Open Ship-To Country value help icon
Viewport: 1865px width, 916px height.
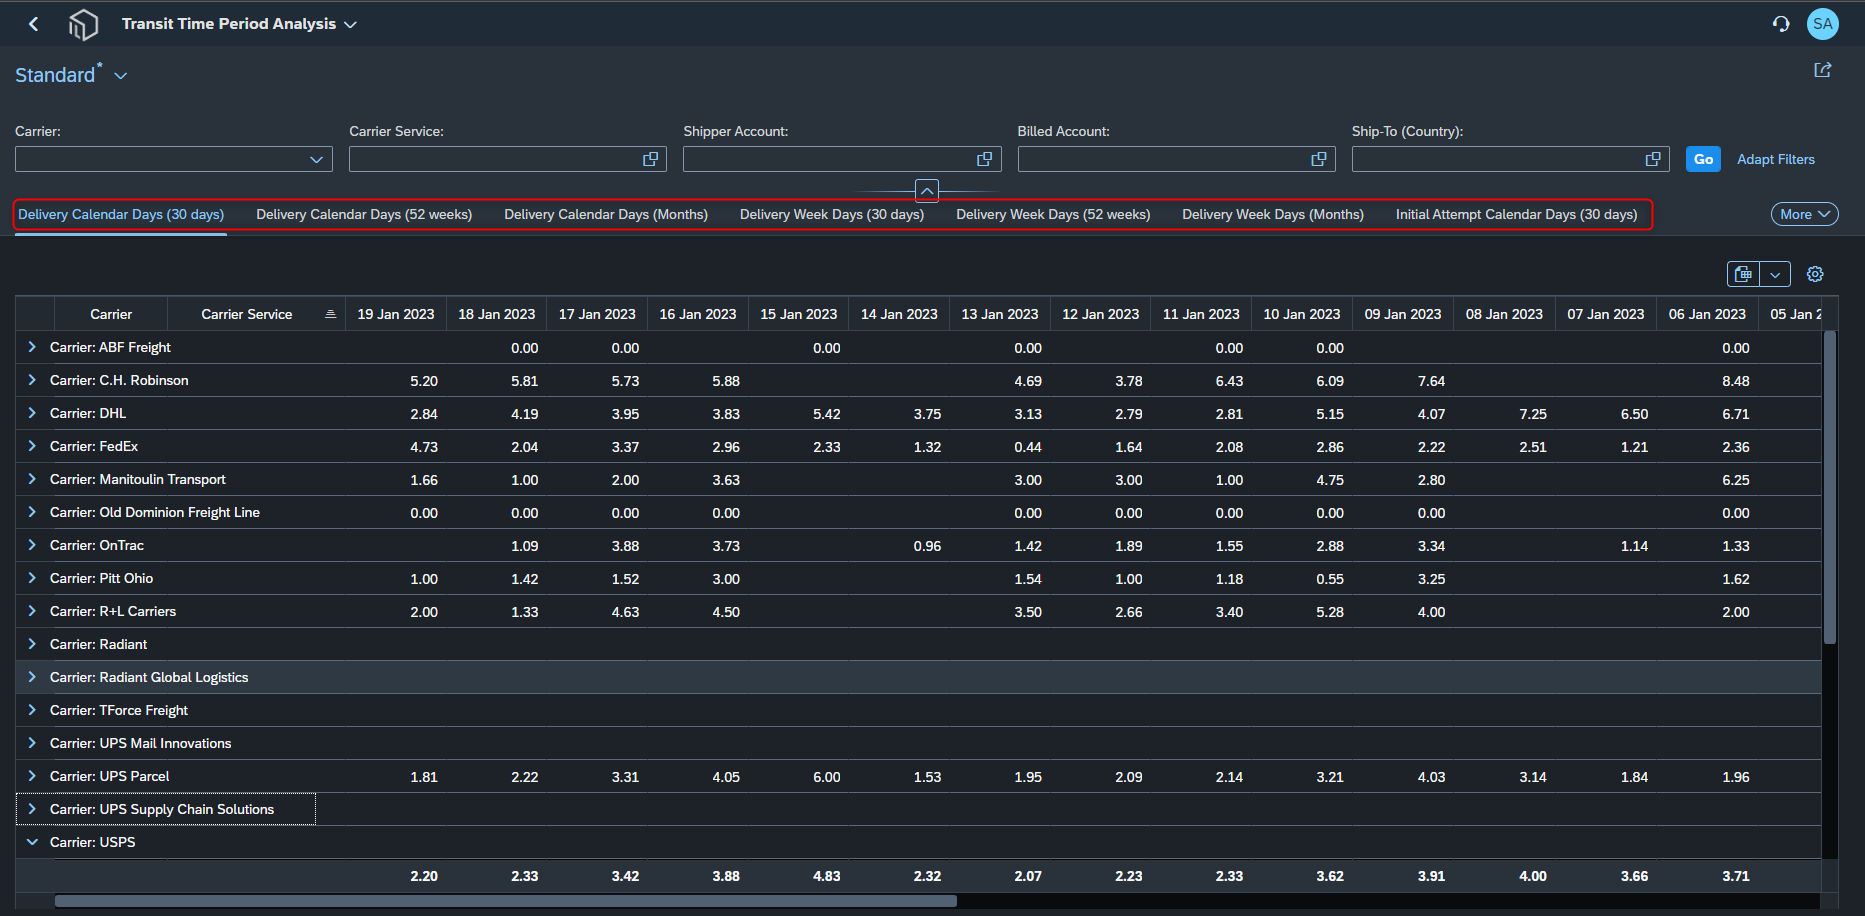pos(1653,159)
